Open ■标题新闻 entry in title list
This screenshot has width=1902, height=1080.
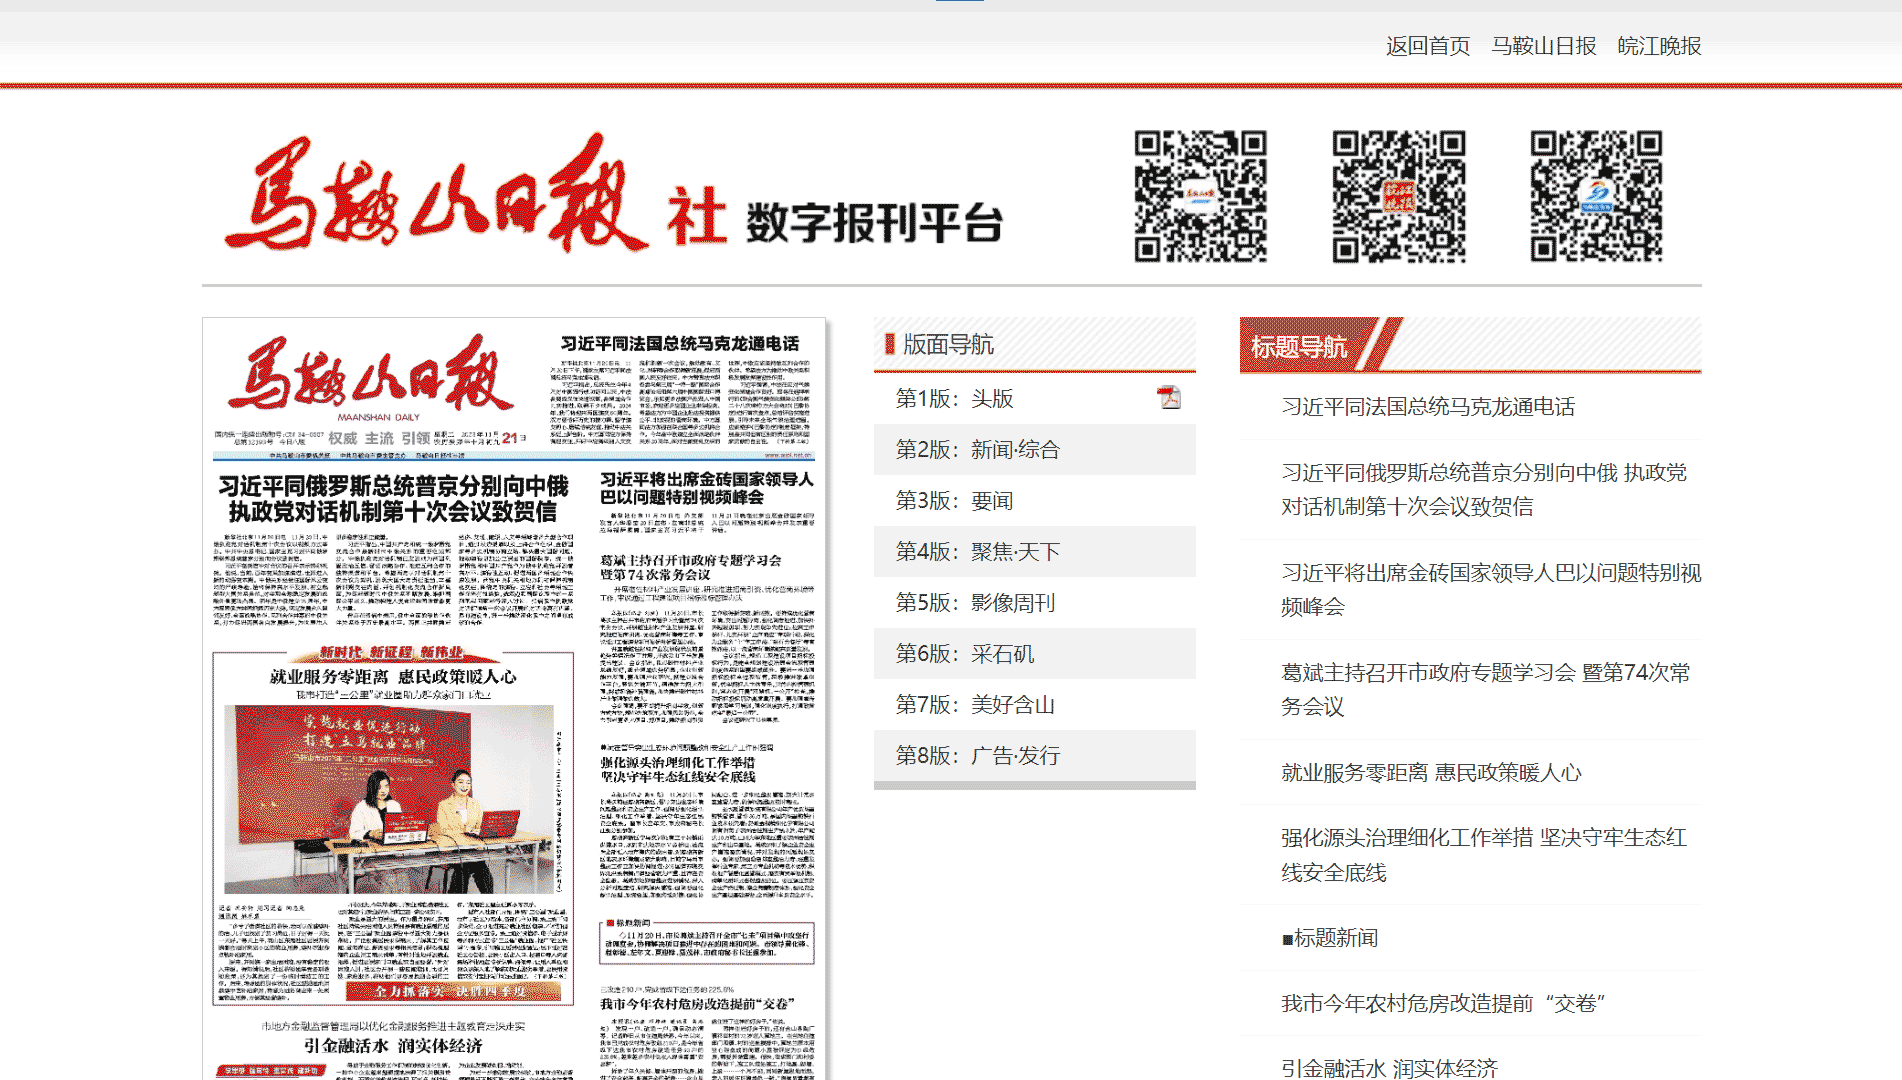[1330, 937]
